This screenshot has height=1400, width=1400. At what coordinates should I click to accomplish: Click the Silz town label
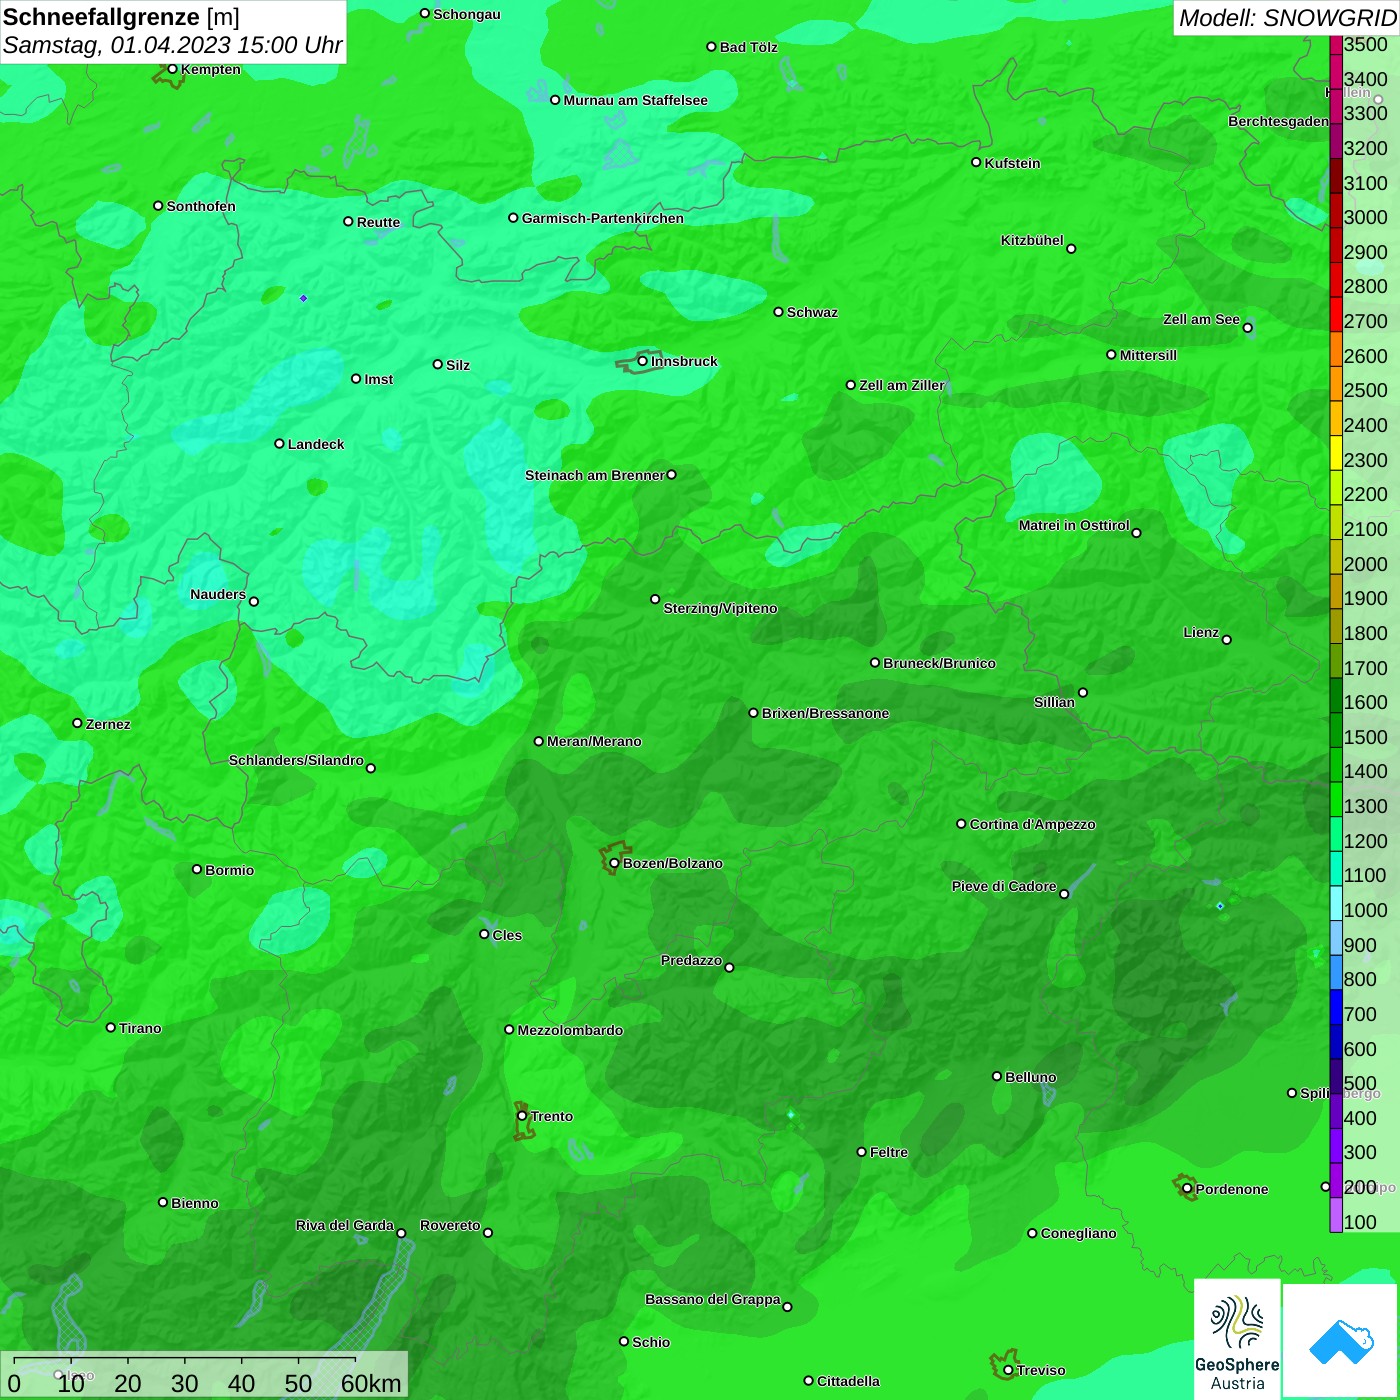(x=458, y=365)
